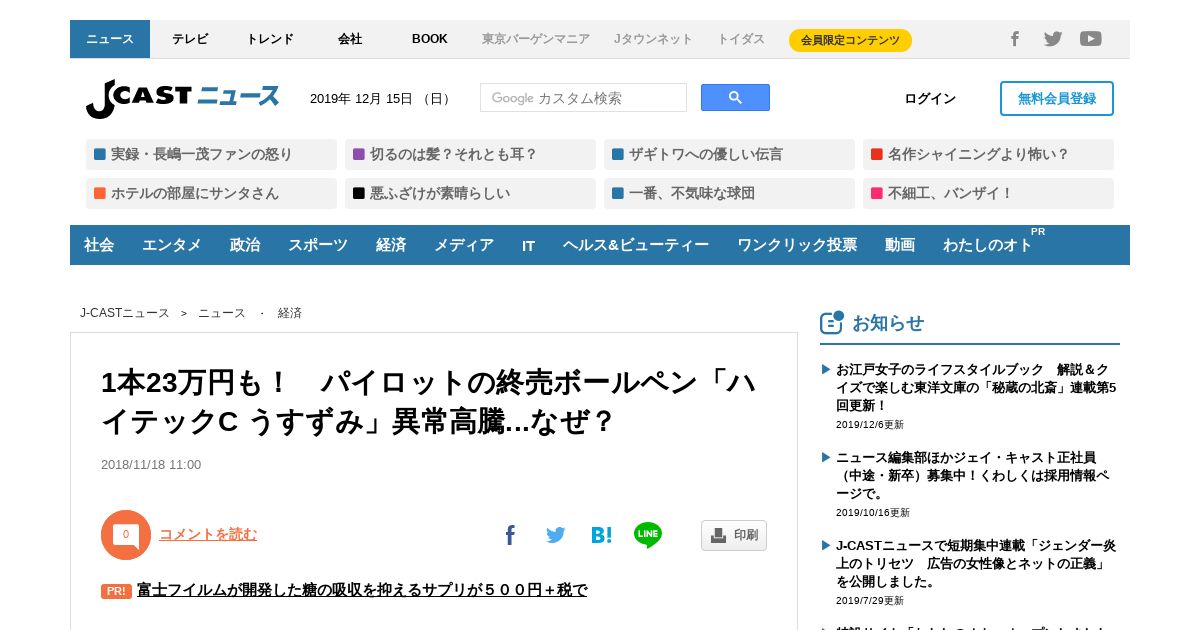The image size is (1200, 630).
Task: Open 経済 category in nav bar
Action: click(391, 245)
